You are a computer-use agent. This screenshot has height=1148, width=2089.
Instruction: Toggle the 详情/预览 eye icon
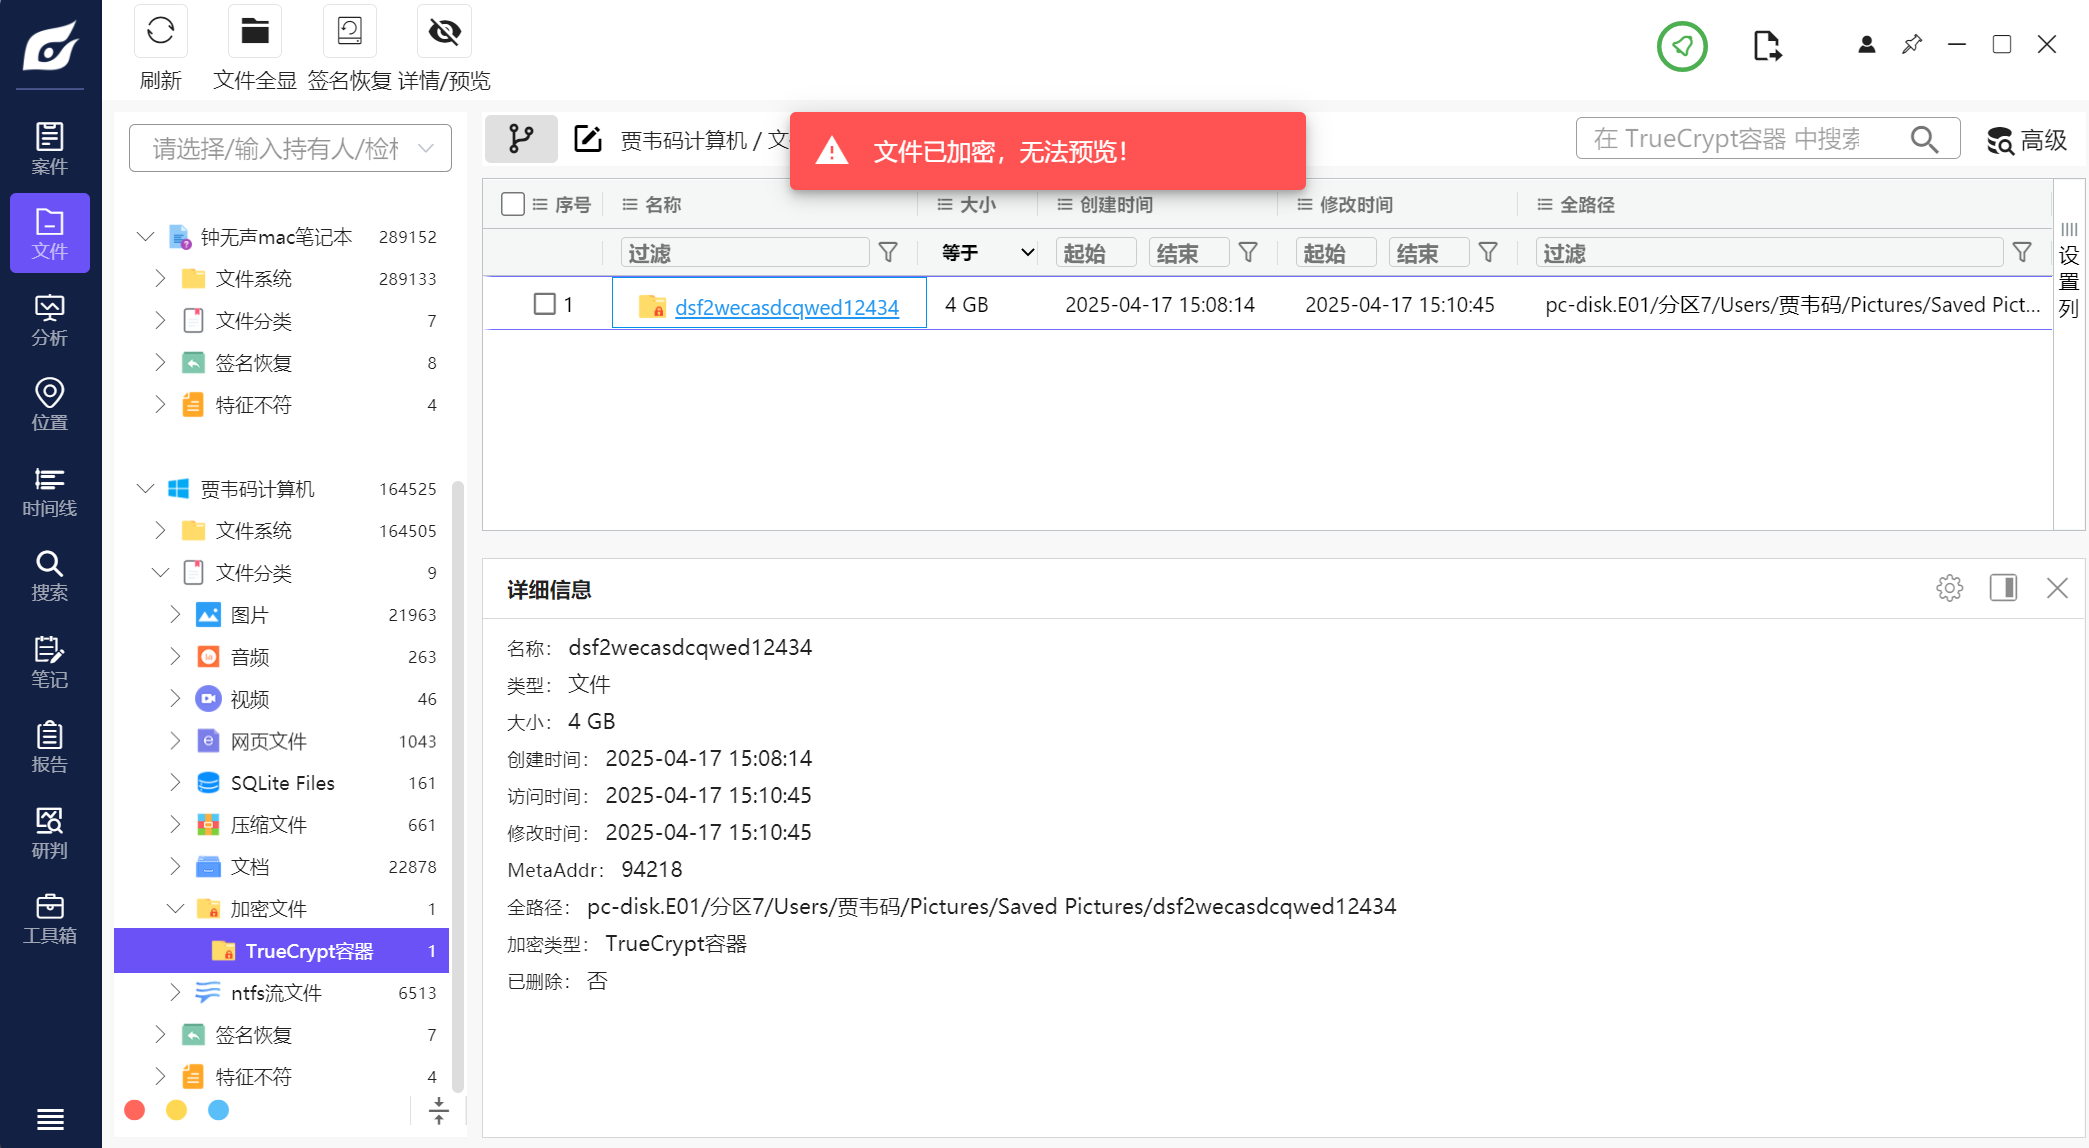coord(444,32)
